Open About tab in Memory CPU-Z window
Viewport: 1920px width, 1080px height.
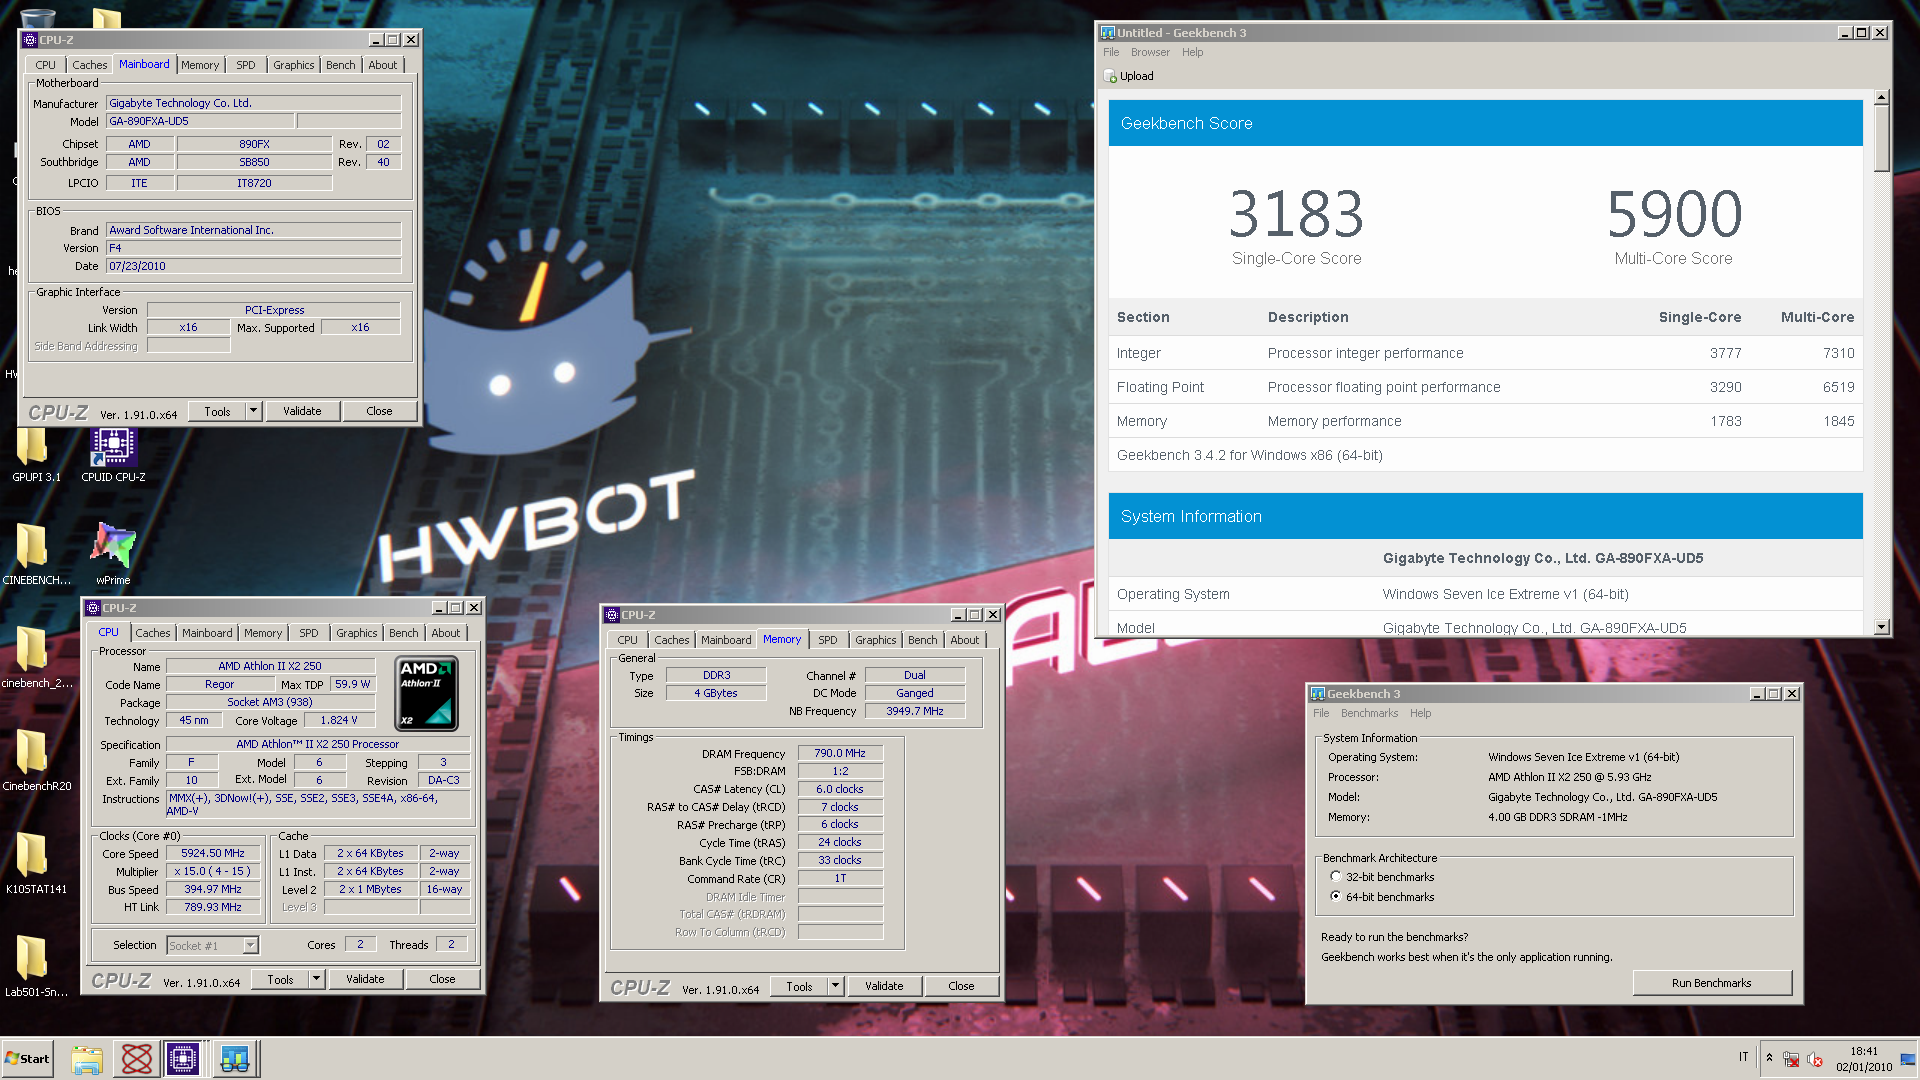point(965,640)
